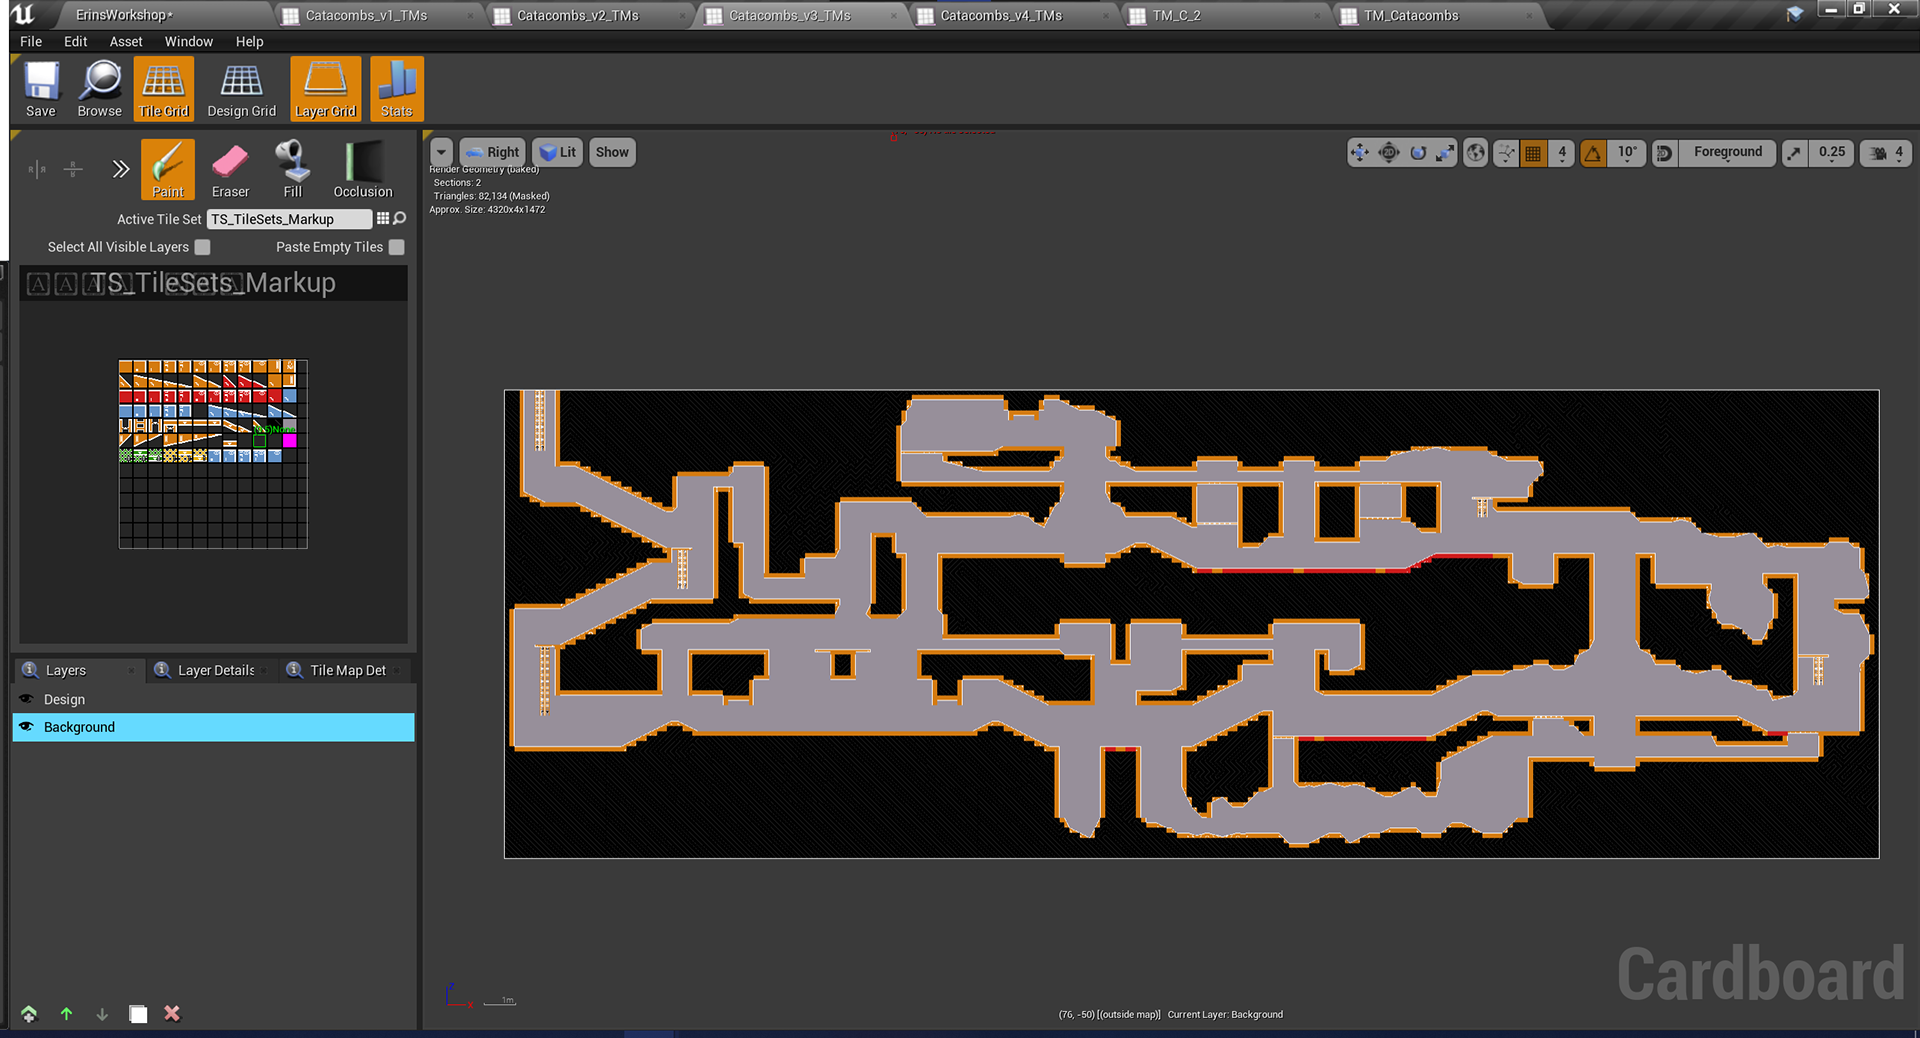Move selected layer down
This screenshot has height=1038, width=1920.
(102, 1014)
